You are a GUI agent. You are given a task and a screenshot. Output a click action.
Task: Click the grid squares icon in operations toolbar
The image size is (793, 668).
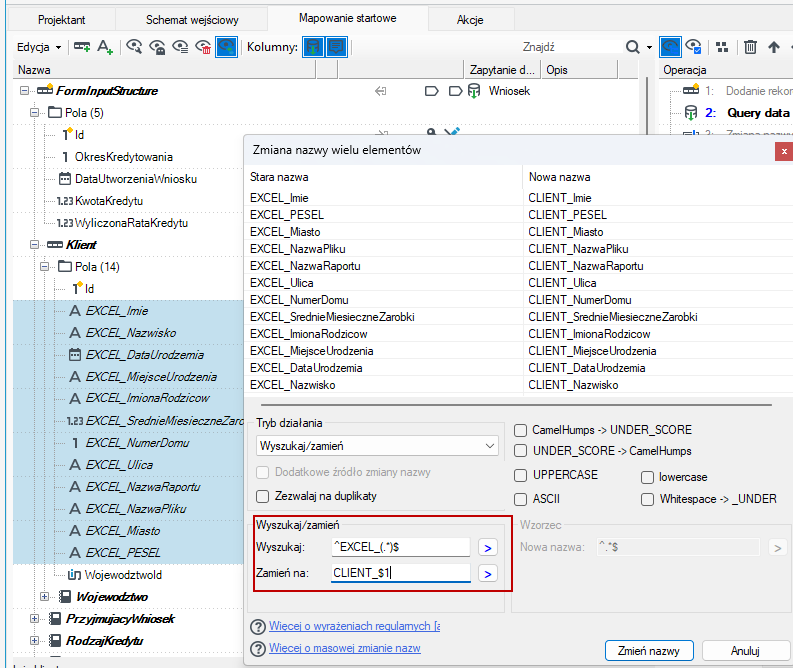point(722,47)
